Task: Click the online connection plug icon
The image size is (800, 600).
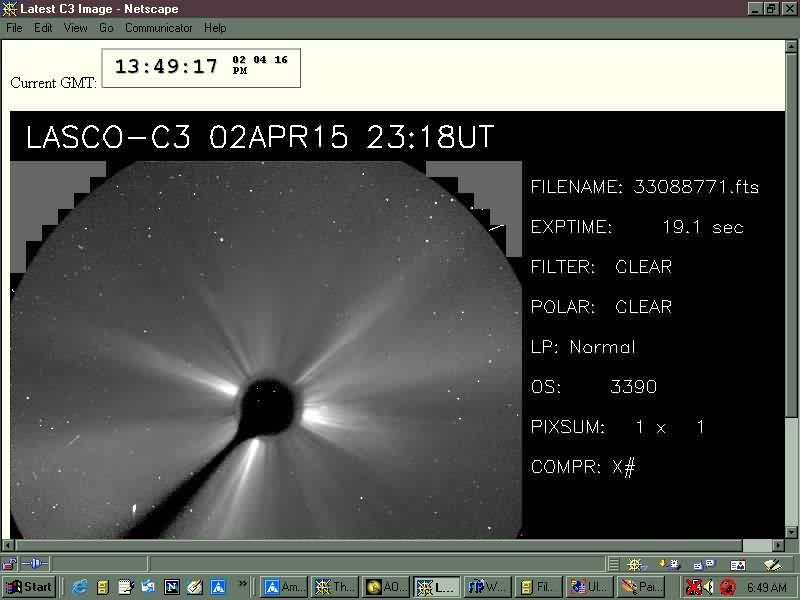Action: (x=35, y=564)
